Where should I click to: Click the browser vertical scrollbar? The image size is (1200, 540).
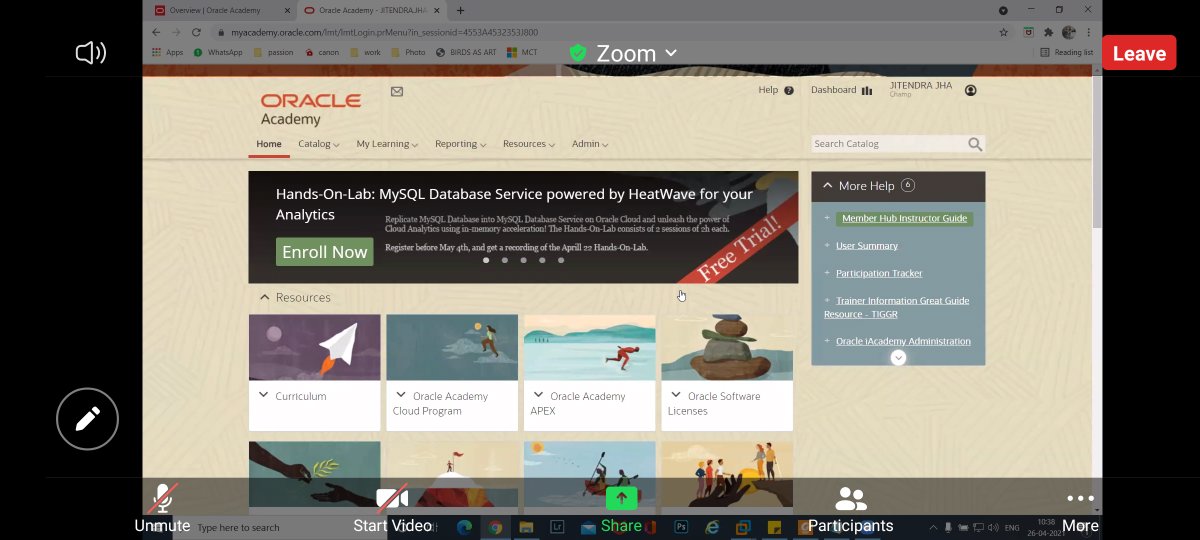pyautogui.click(x=1097, y=150)
